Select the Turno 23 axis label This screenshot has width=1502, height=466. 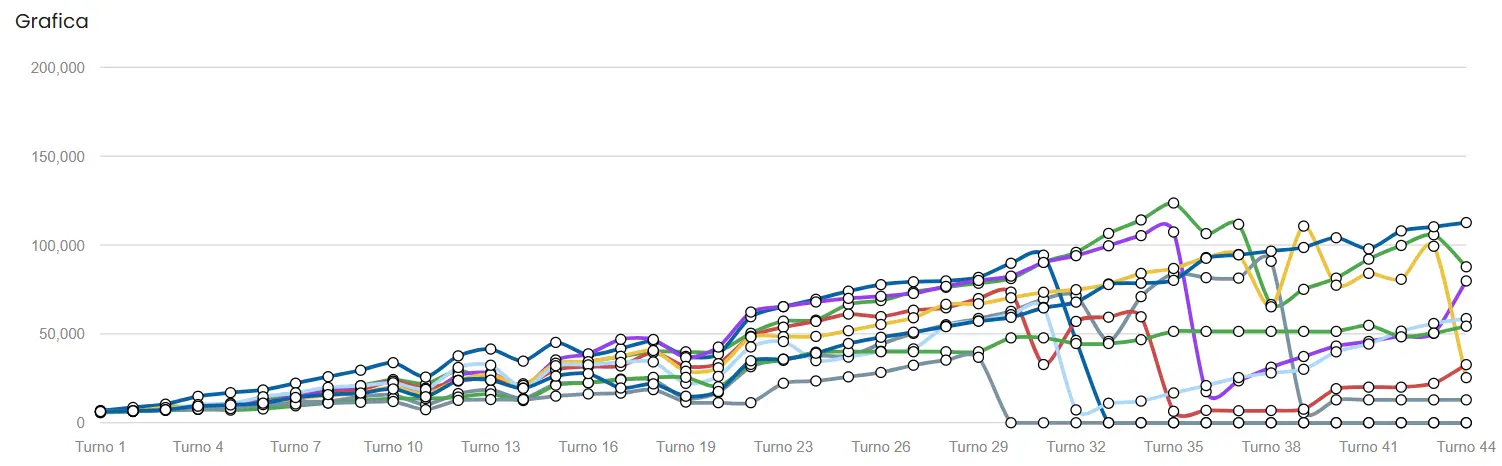coord(783,447)
